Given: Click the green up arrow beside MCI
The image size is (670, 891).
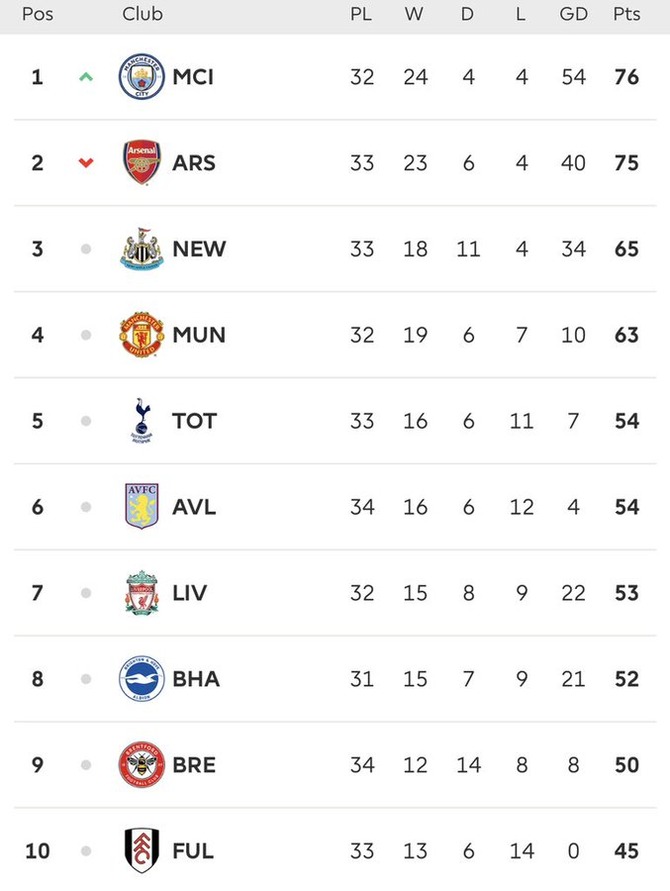Looking at the screenshot, I should pyautogui.click(x=86, y=77).
